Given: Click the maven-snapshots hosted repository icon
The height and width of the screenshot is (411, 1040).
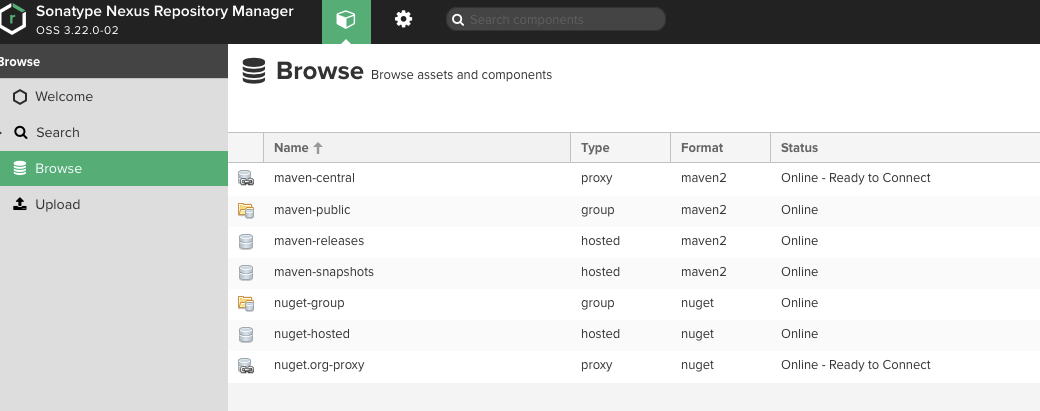Looking at the screenshot, I should tap(246, 272).
